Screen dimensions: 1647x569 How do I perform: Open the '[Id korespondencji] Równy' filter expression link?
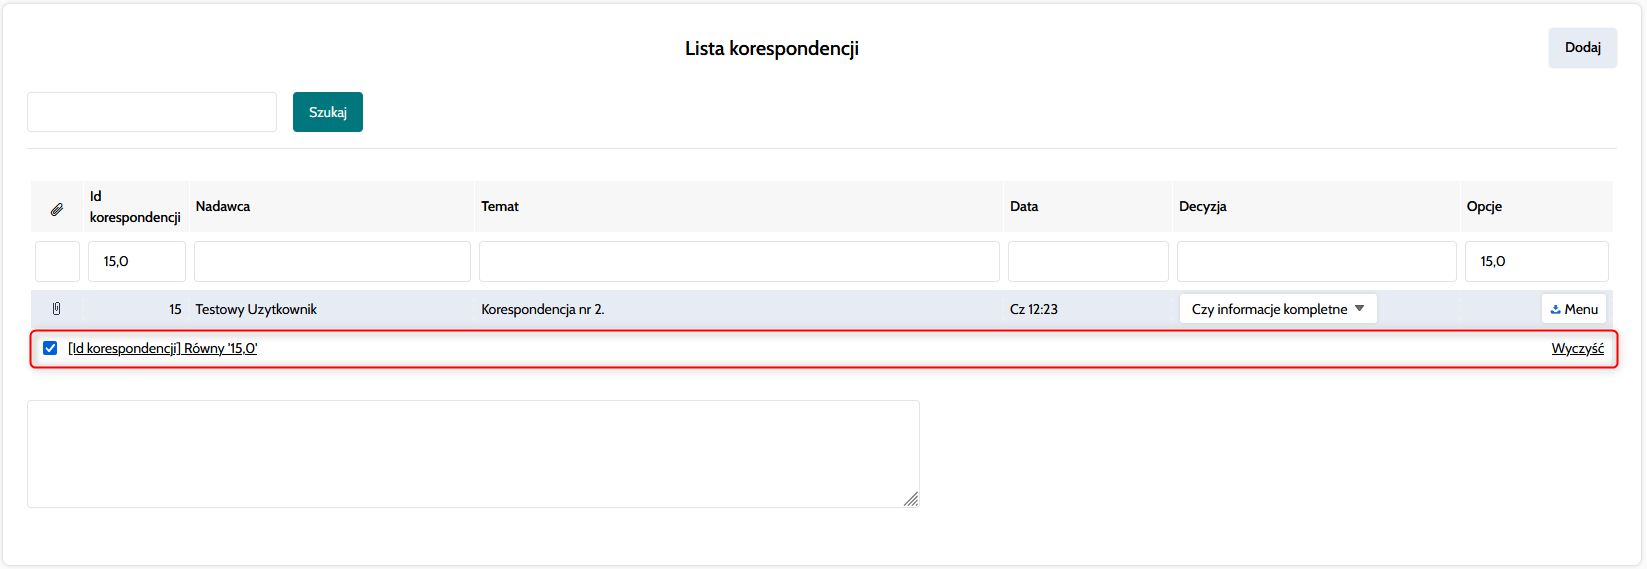(162, 349)
